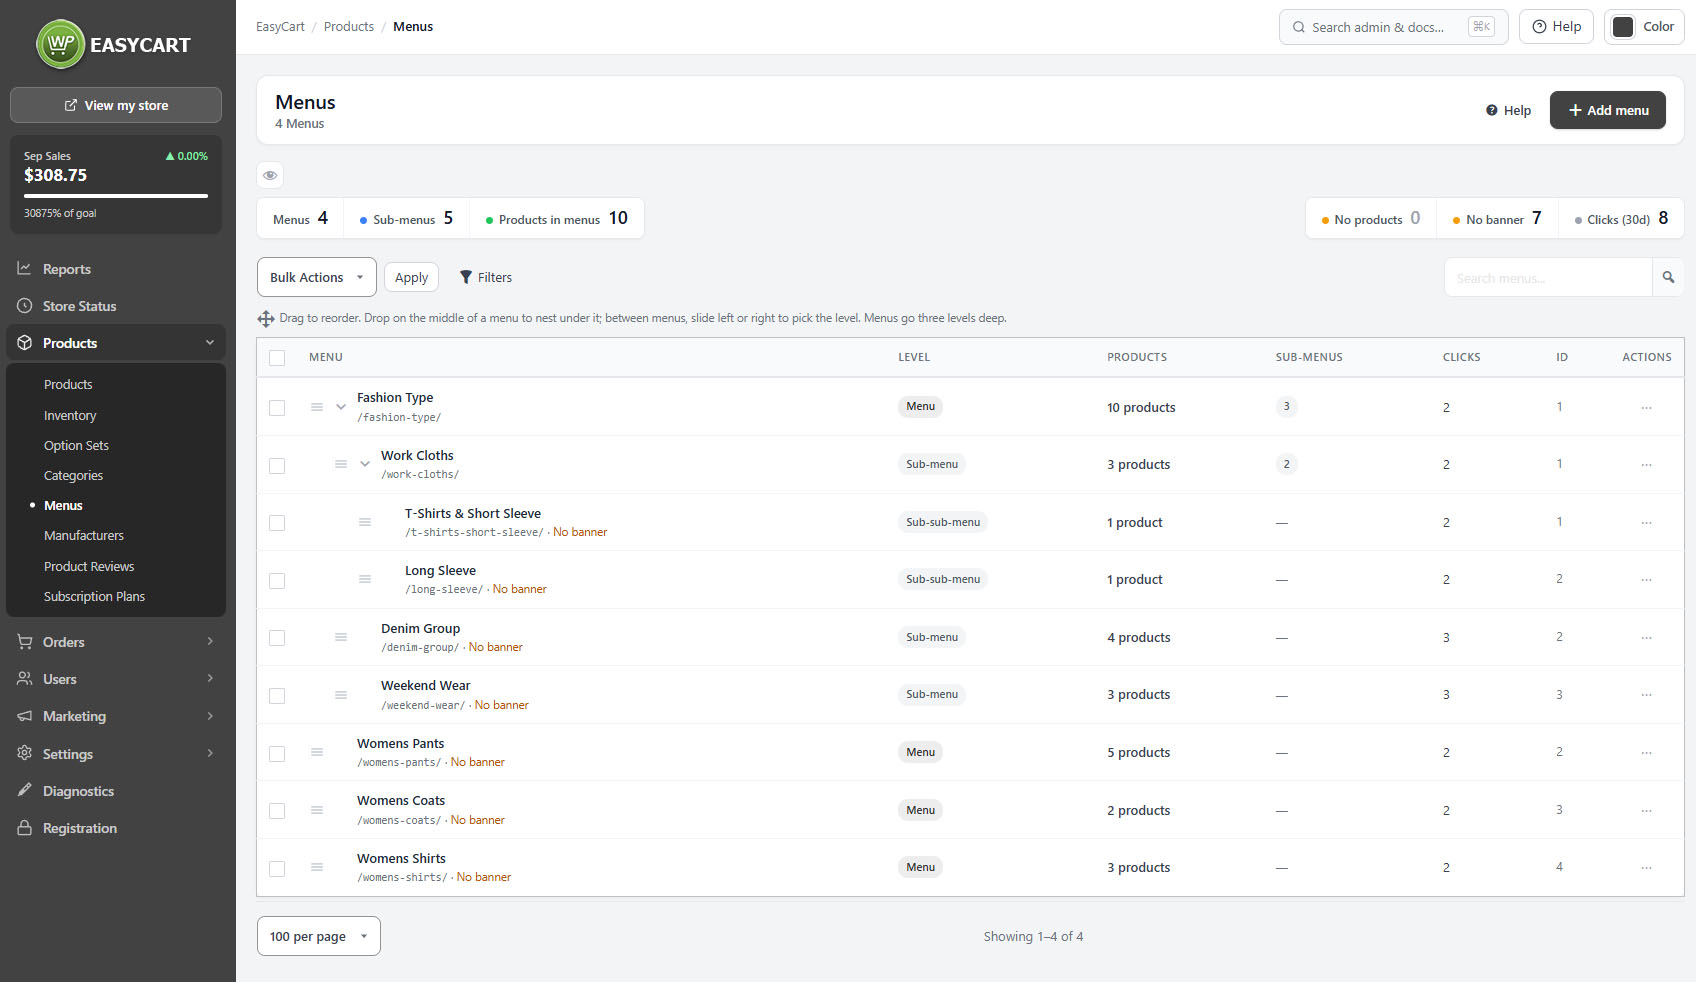Collapse the Fashion Type menu chevron
Viewport: 1696px width, 982px height.
[341, 407]
